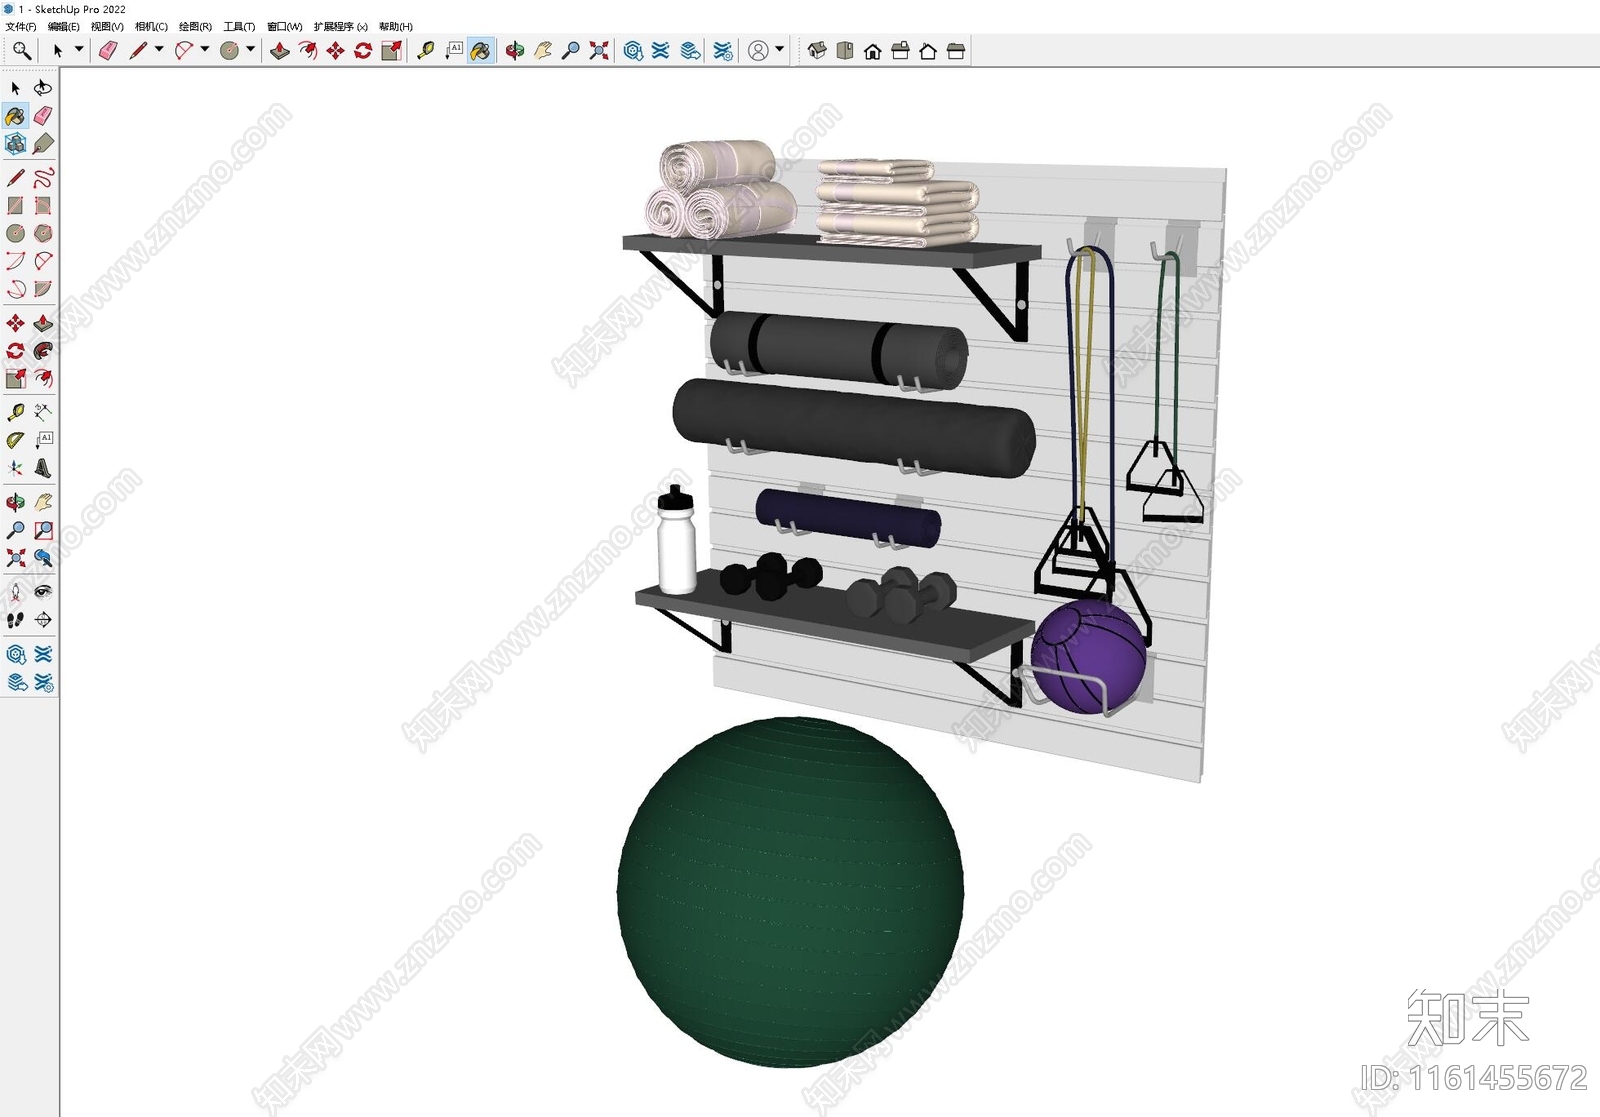
Task: Select the Rectangle tool in left palette
Action: click(x=15, y=206)
